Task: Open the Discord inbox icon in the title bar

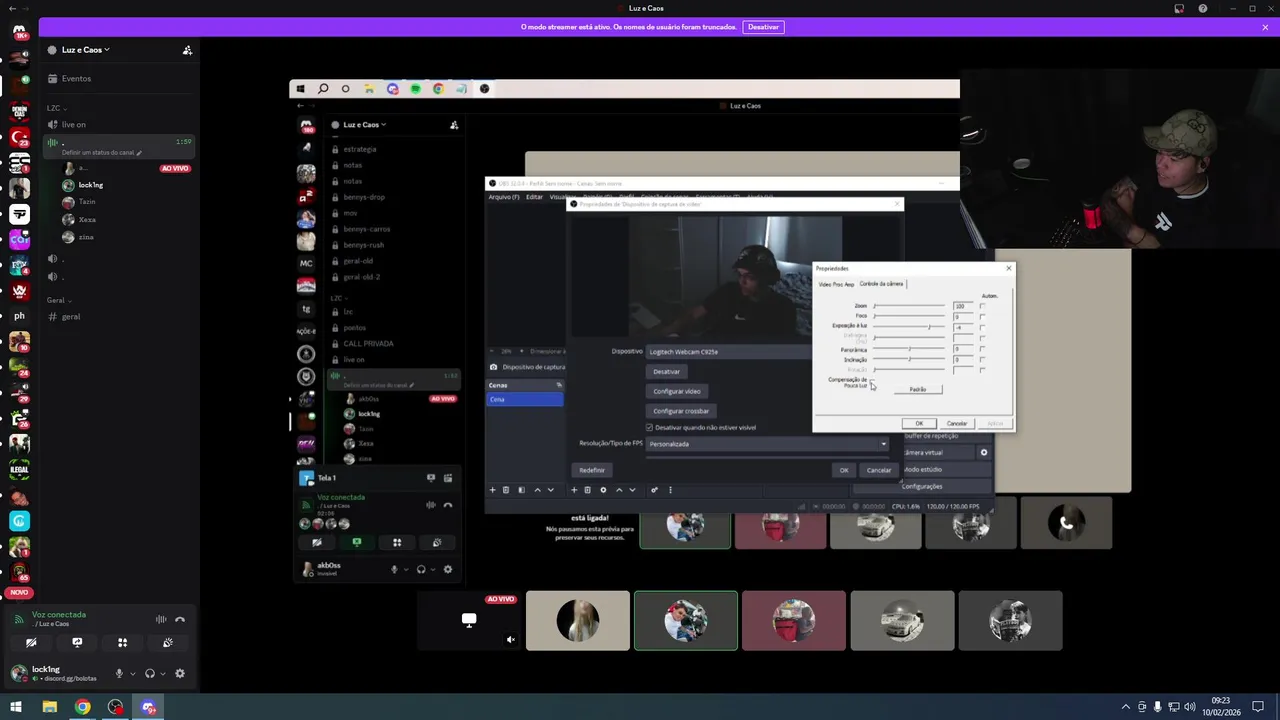Action: [x=1179, y=8]
